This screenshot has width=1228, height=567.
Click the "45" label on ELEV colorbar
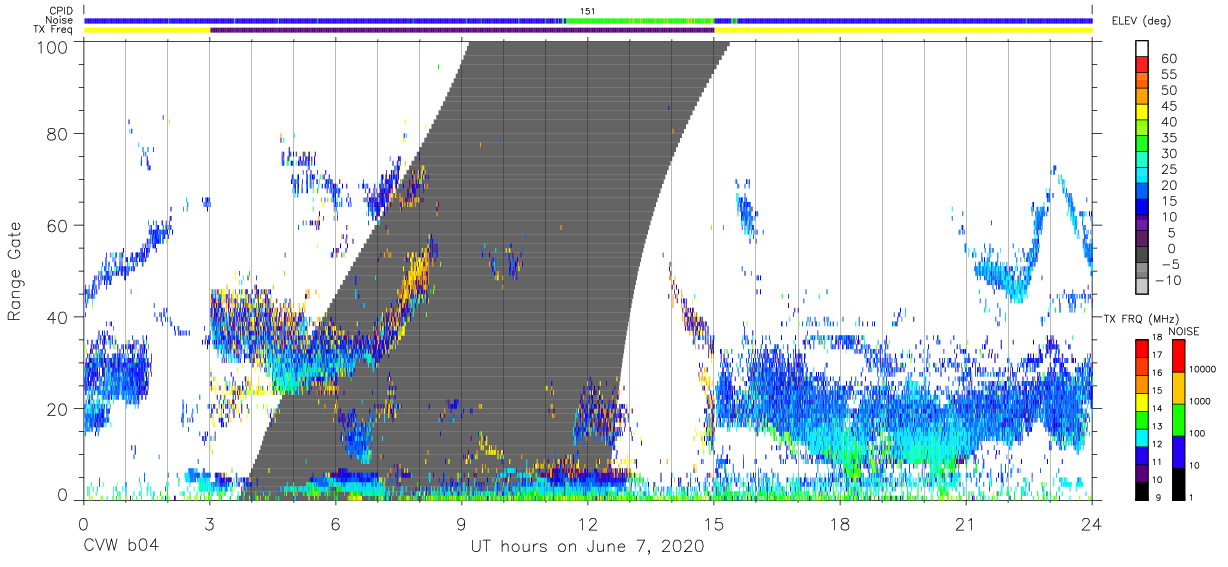pyautogui.click(x=1168, y=106)
